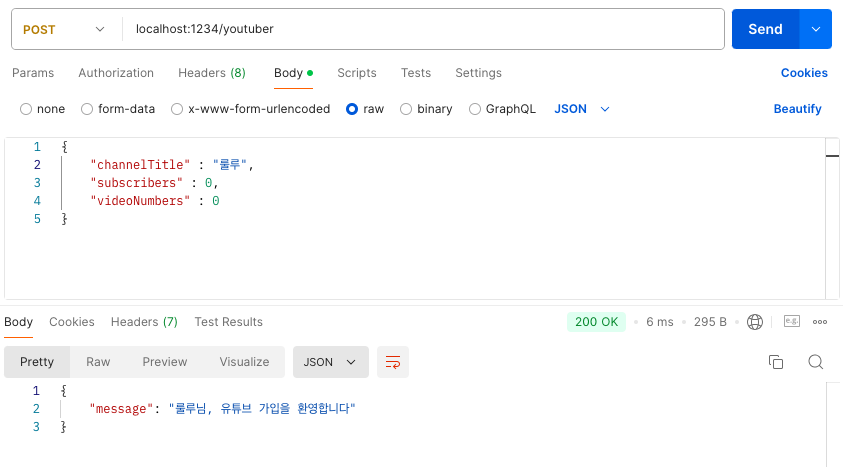Select x-www-form-urlencoded radio option
The image size is (843, 467).
pyautogui.click(x=177, y=109)
